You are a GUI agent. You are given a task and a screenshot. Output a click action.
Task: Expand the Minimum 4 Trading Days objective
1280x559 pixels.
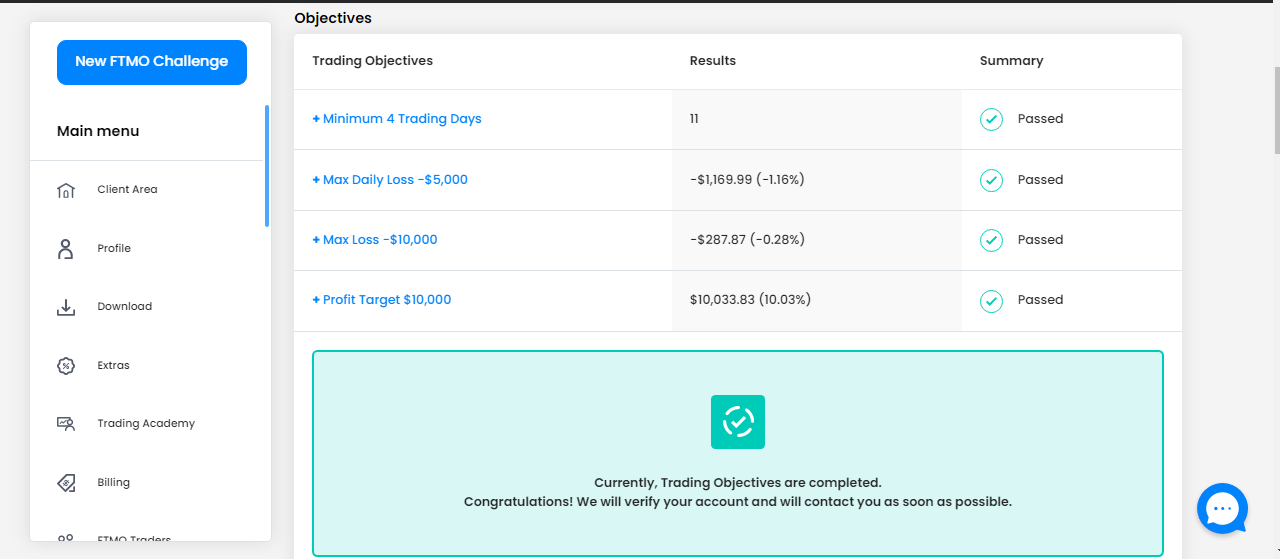coord(397,119)
